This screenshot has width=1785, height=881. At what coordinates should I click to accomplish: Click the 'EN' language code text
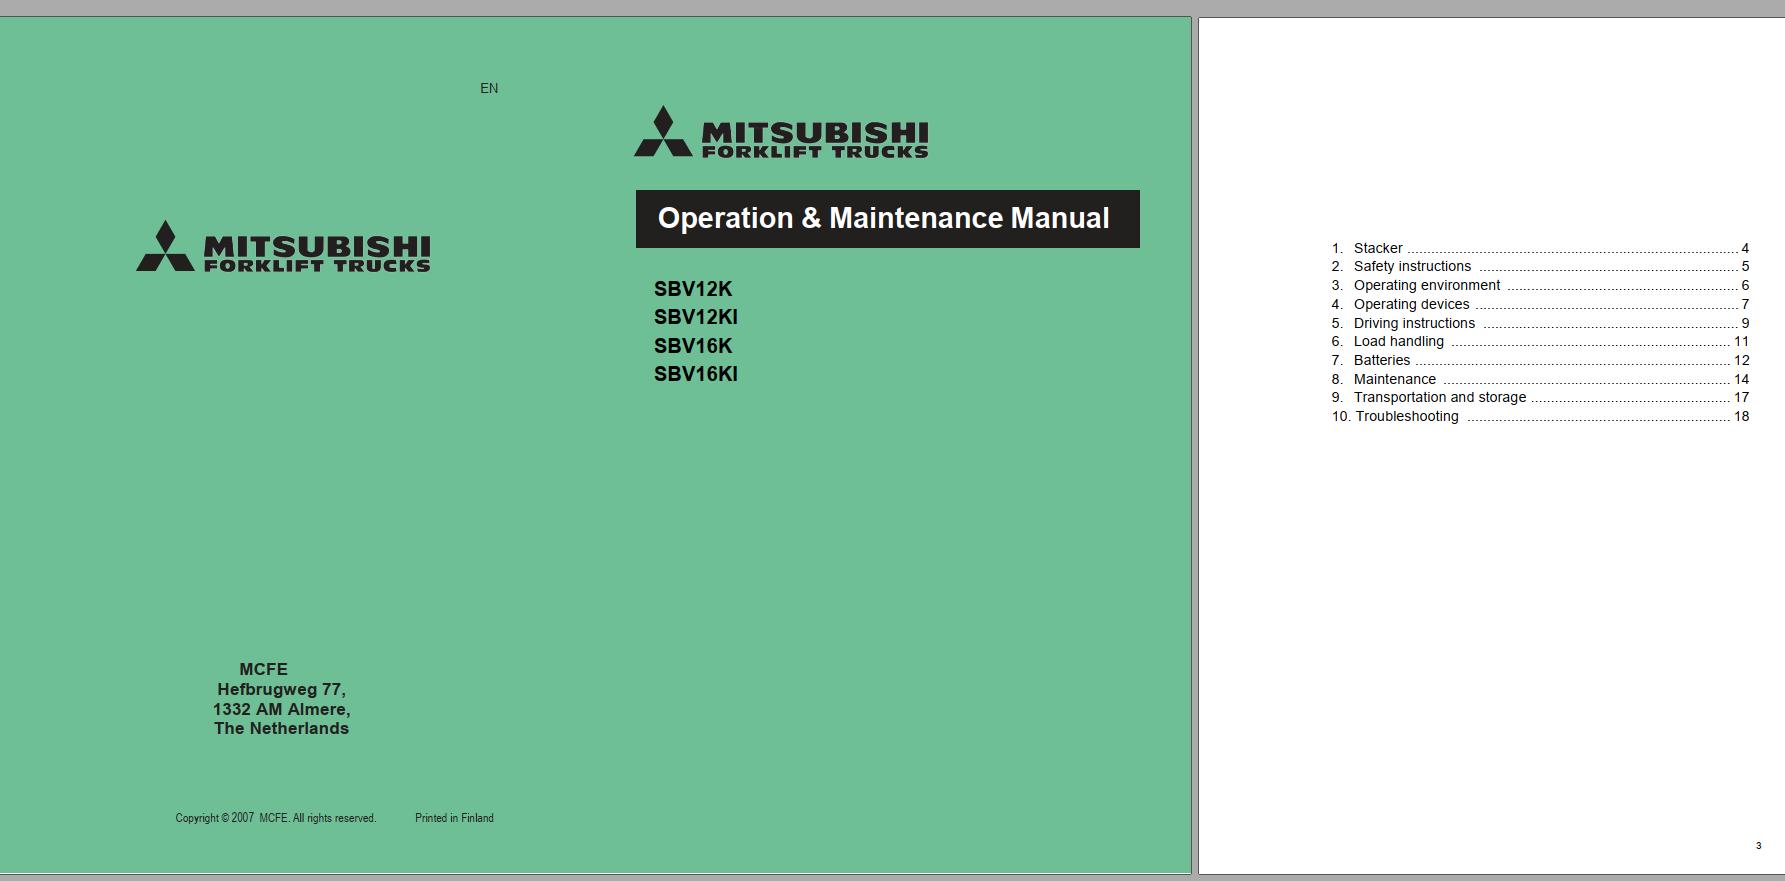[x=489, y=88]
